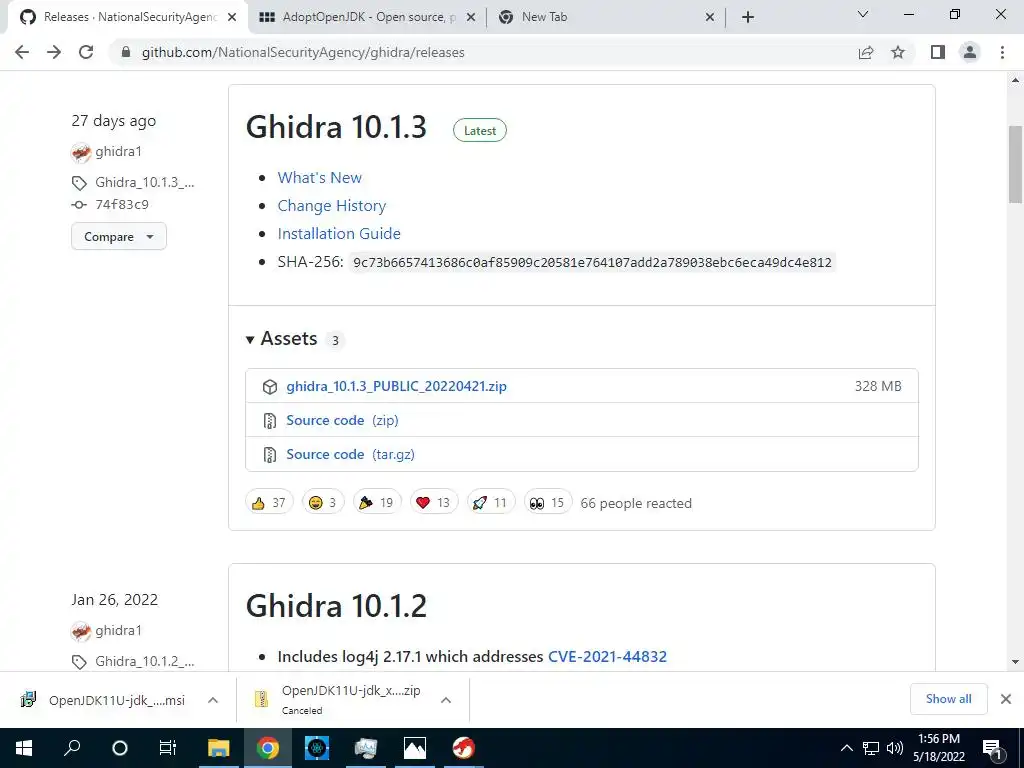Collapse the Assets section
The width and height of the screenshot is (1024, 768).
pyautogui.click(x=281, y=339)
